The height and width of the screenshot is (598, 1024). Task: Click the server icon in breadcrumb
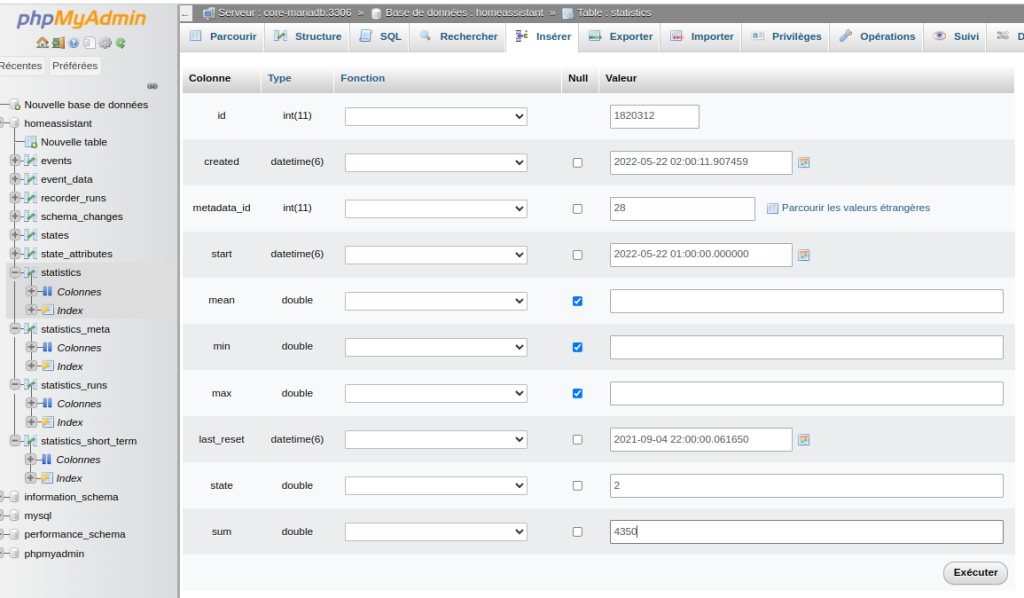(x=209, y=12)
